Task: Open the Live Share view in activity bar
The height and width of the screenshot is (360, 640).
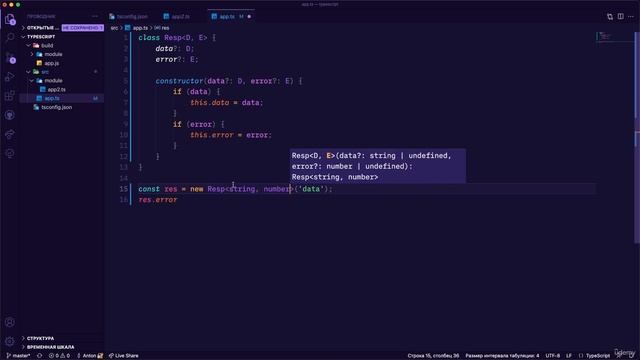Action: coord(10,134)
